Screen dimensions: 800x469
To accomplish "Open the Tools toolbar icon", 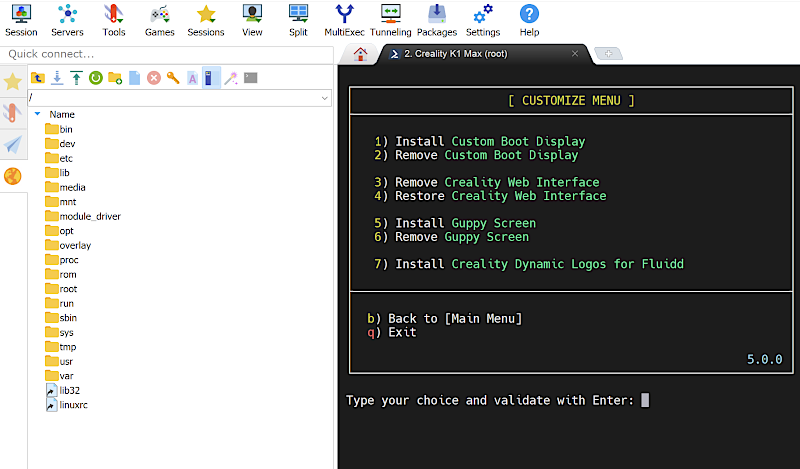I will [114, 20].
